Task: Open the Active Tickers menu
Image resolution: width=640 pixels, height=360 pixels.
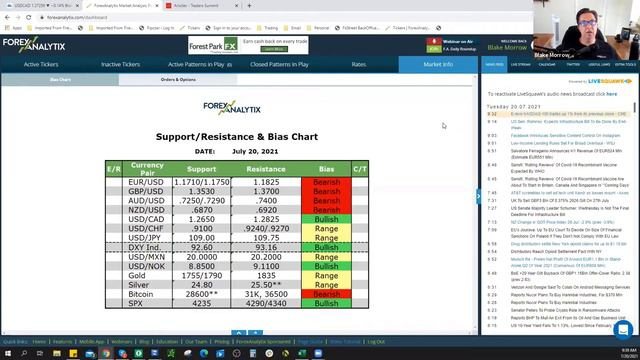Action: pos(41,64)
